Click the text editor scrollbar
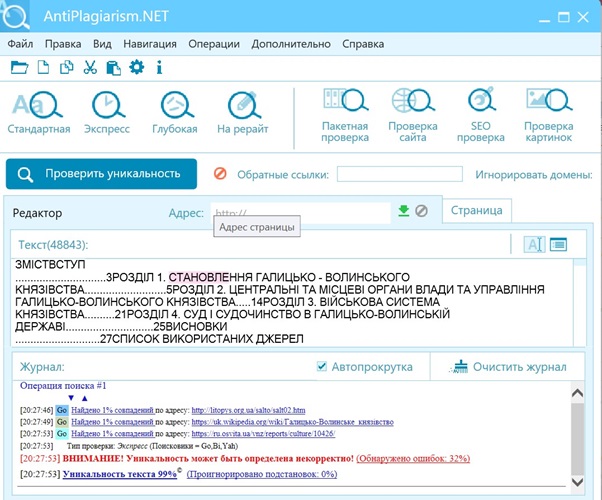602x500 pixels. coord(579,302)
